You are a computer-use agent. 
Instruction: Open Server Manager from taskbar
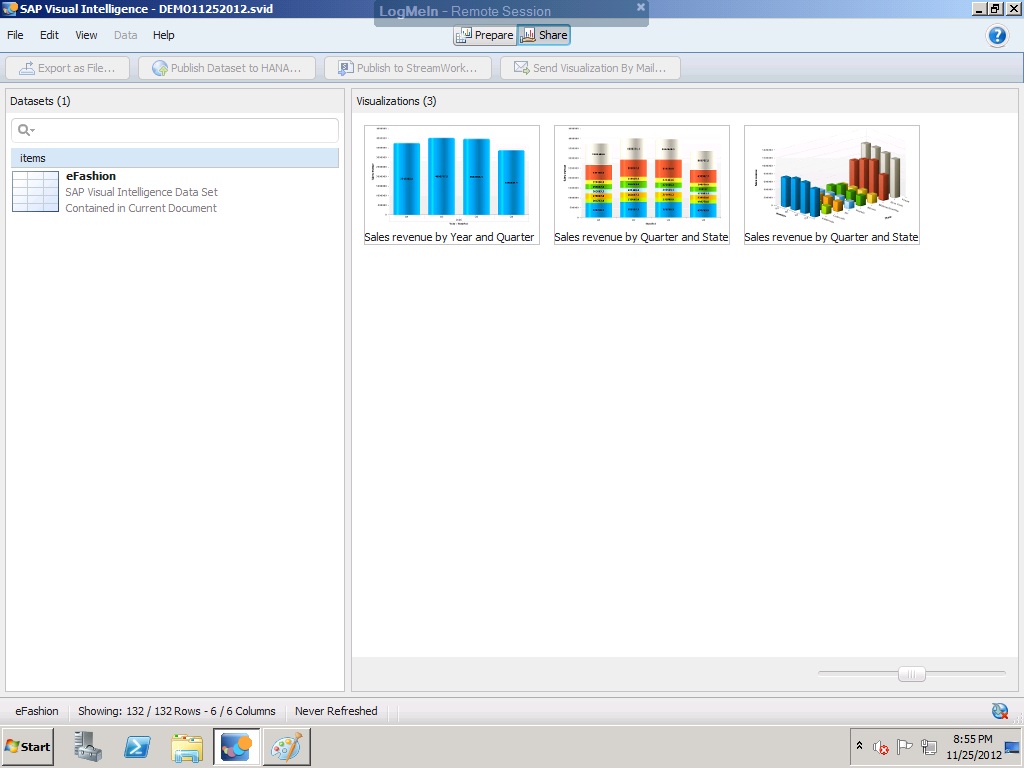tap(88, 746)
